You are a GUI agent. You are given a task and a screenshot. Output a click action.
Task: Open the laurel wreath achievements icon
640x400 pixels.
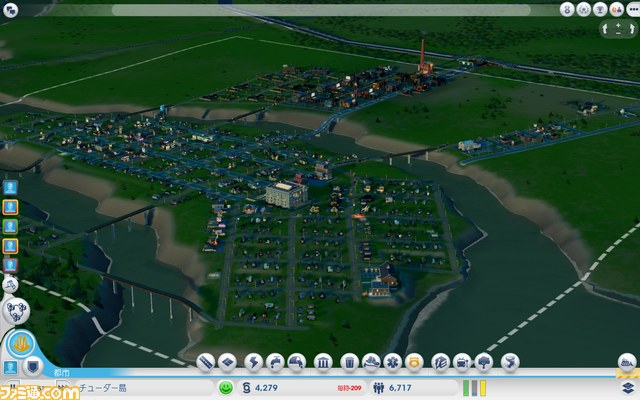(x=583, y=9)
